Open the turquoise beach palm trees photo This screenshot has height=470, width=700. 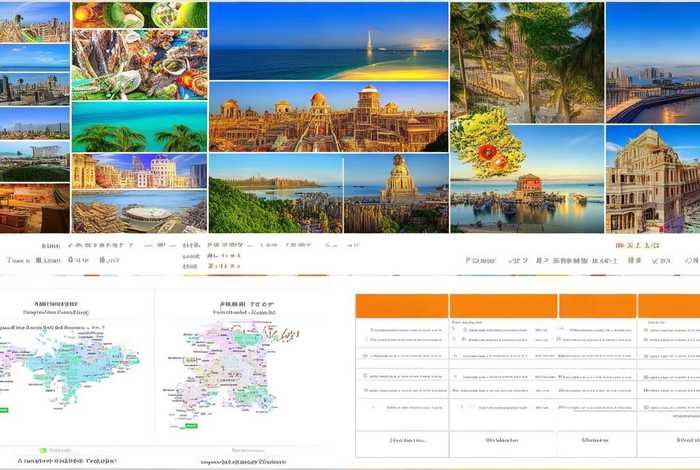[140, 127]
